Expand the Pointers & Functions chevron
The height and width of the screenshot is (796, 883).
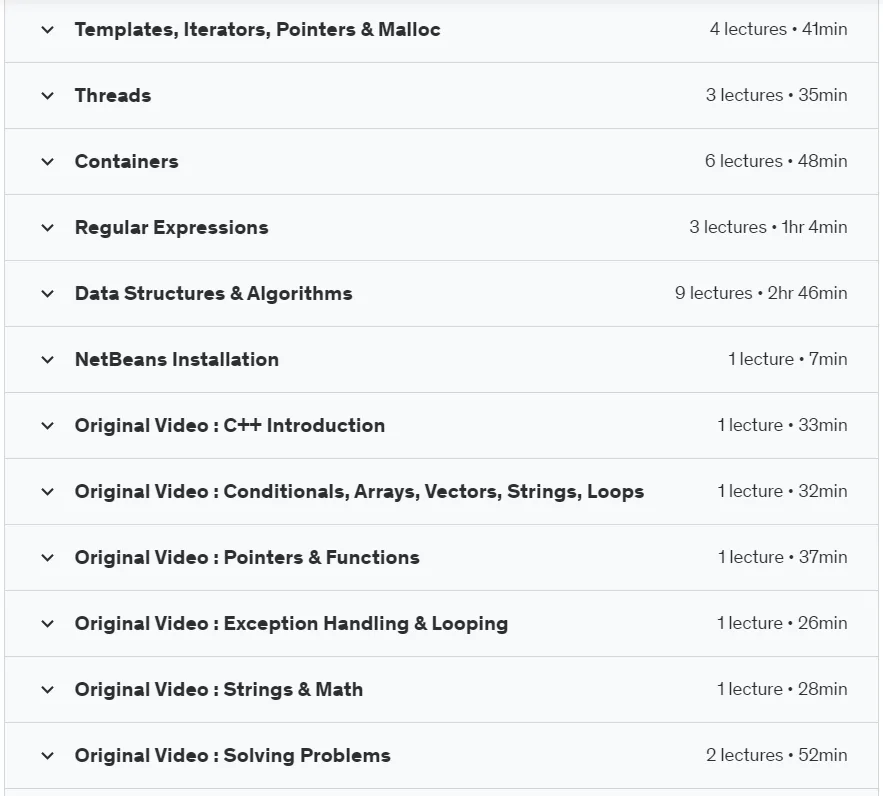(48, 557)
